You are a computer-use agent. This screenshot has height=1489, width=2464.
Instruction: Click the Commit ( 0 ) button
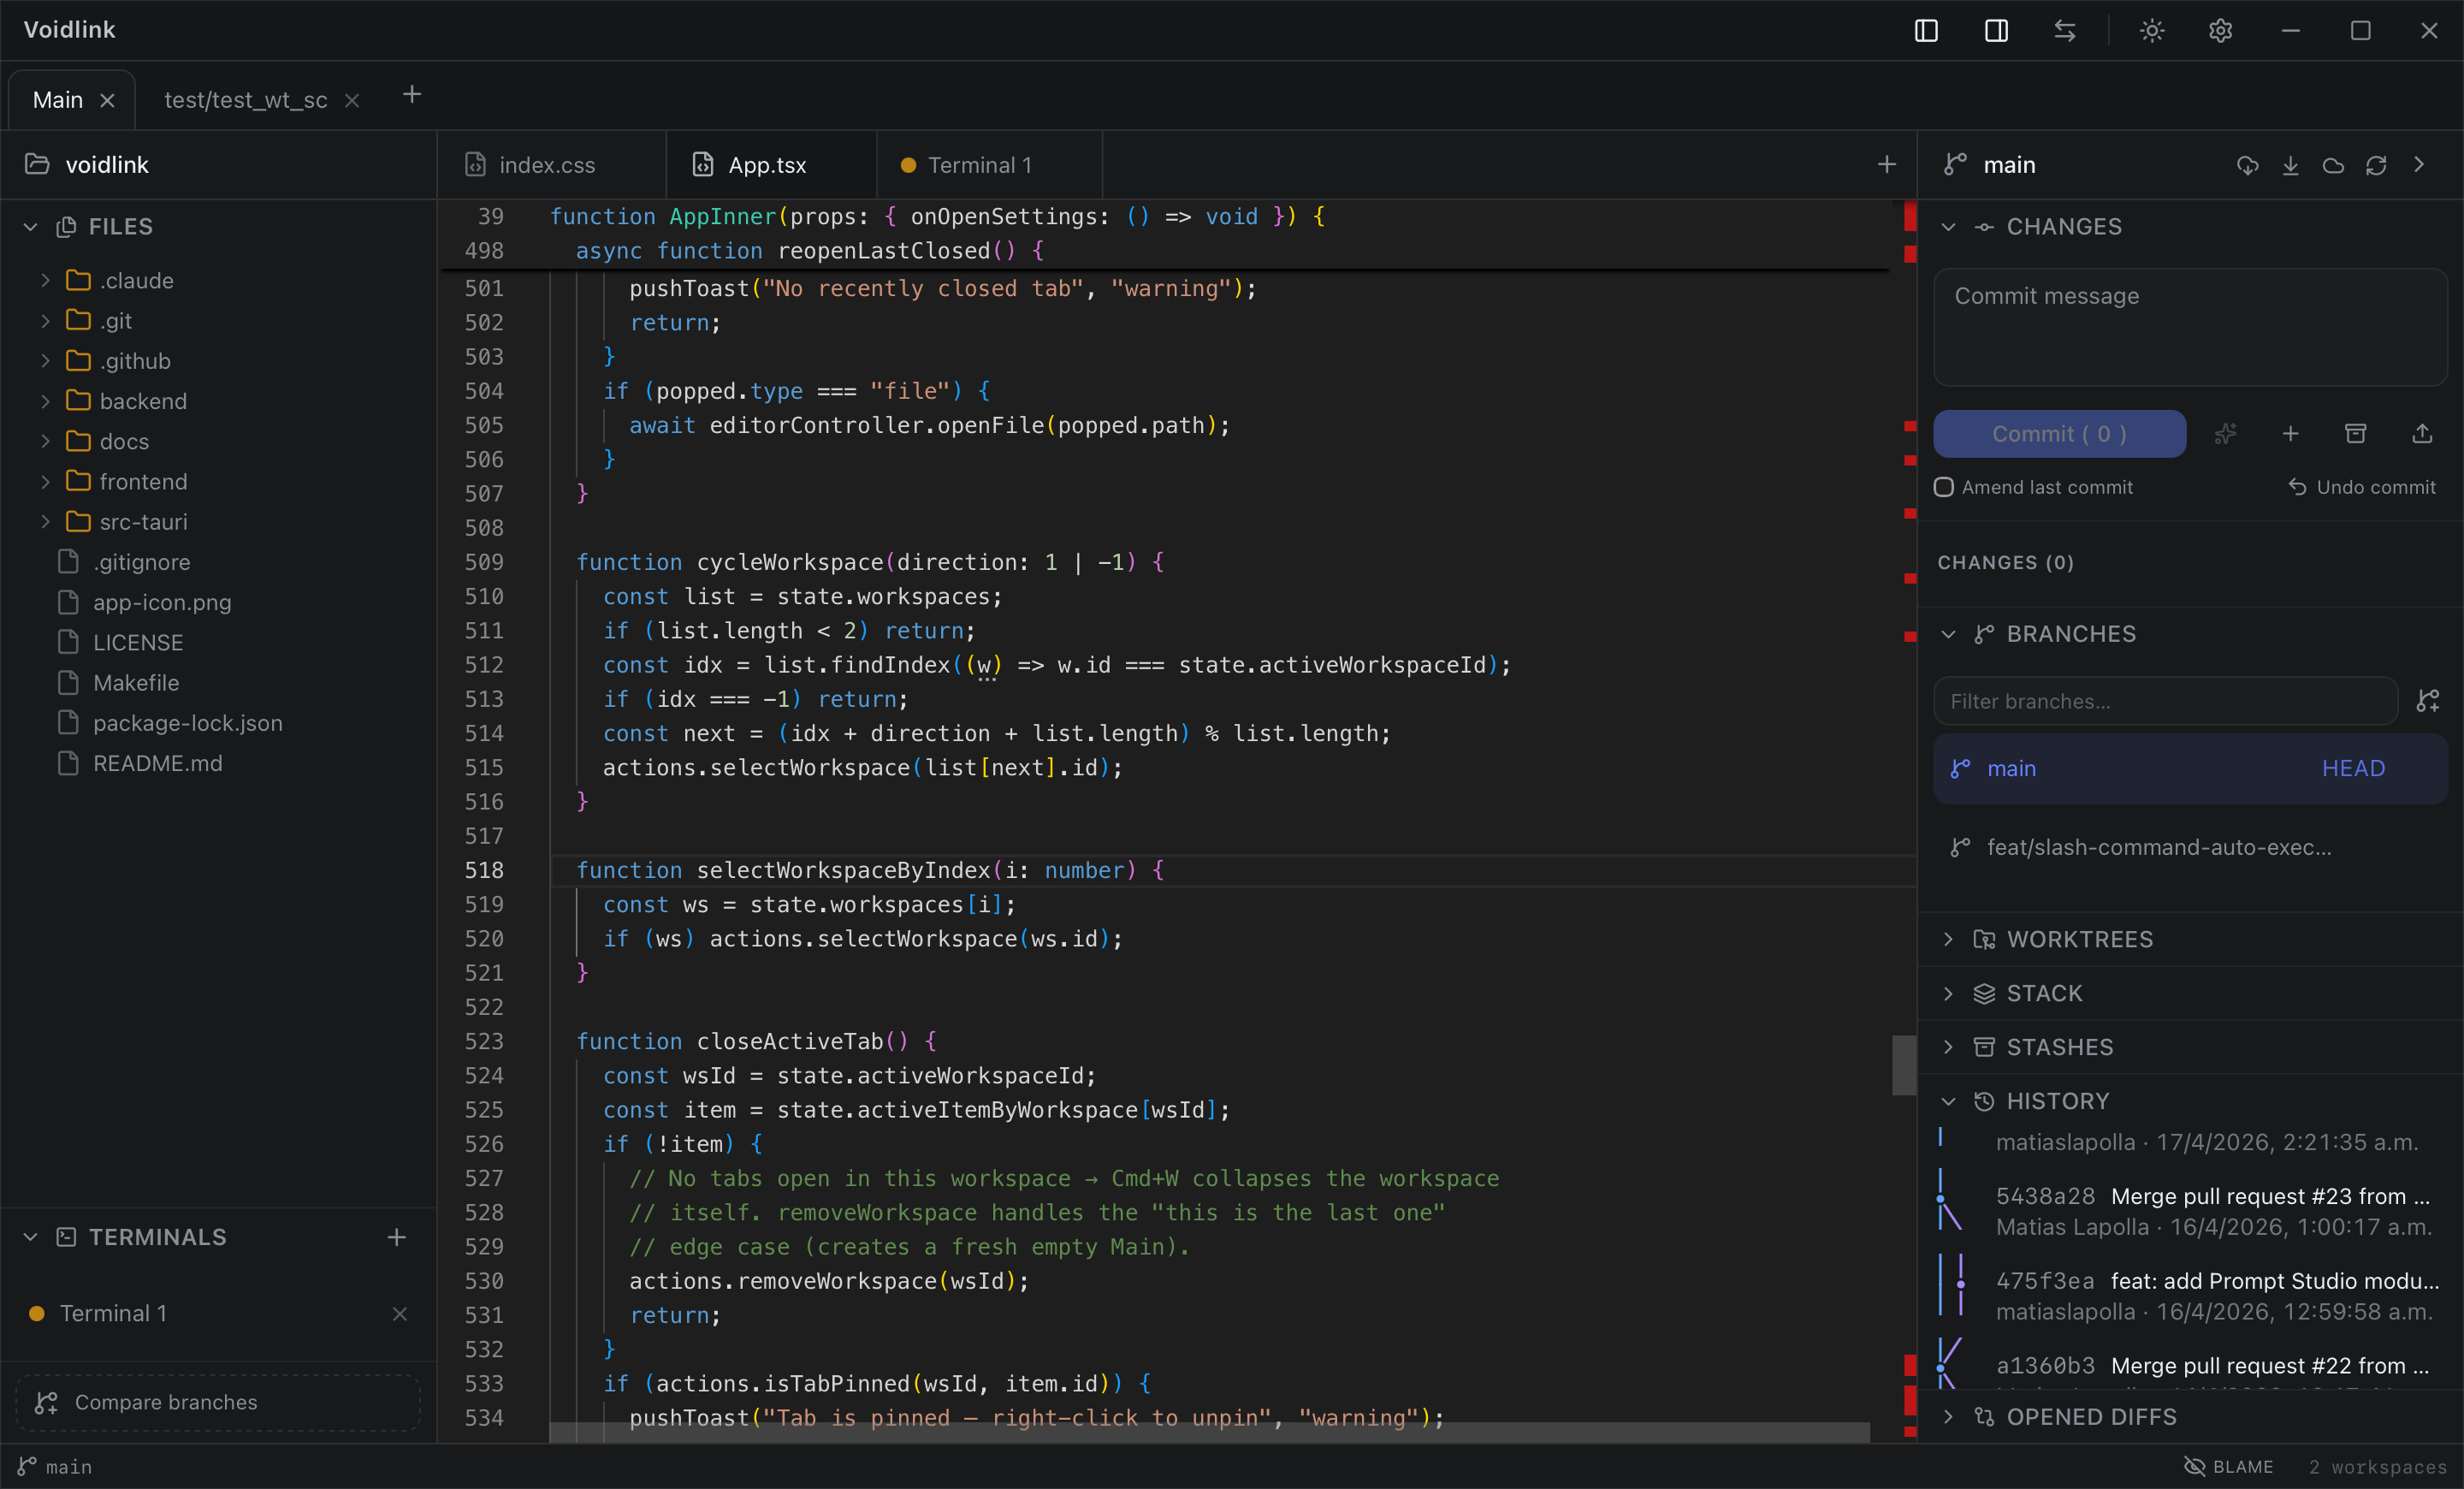click(x=2059, y=434)
